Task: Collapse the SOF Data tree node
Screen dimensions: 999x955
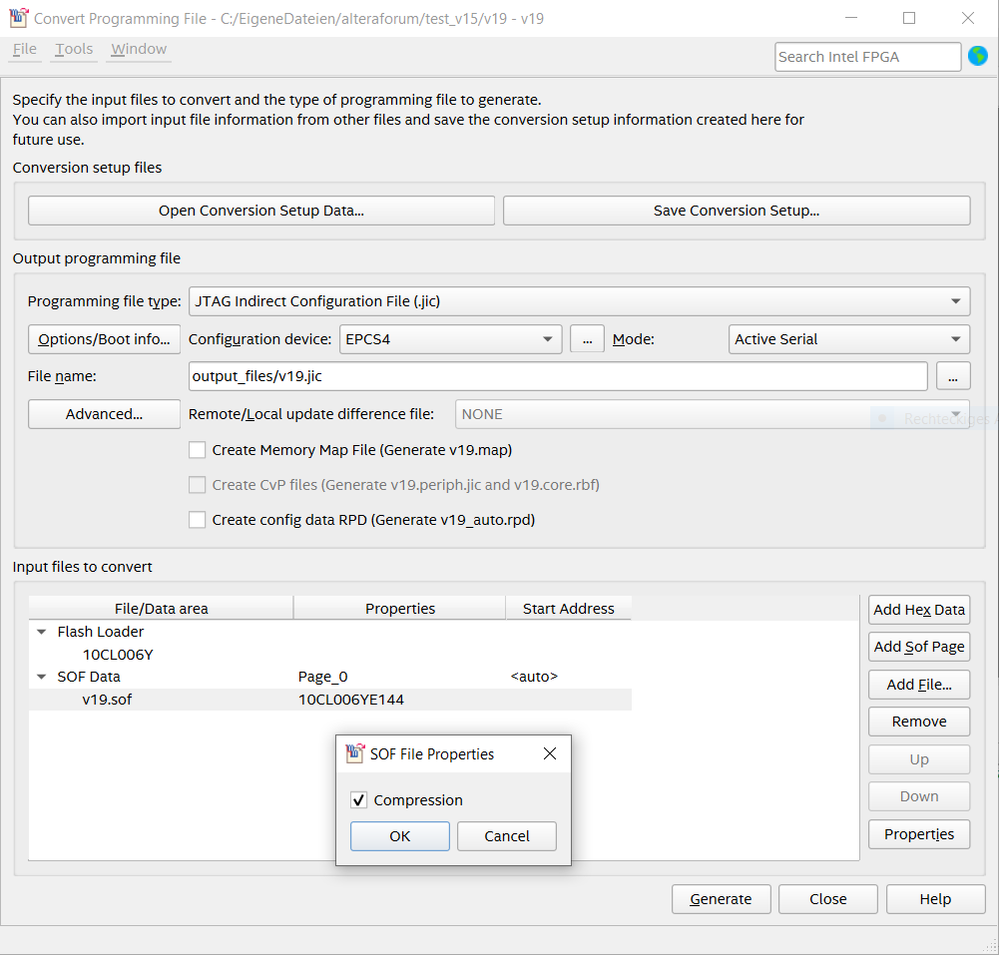Action: click(x=42, y=677)
